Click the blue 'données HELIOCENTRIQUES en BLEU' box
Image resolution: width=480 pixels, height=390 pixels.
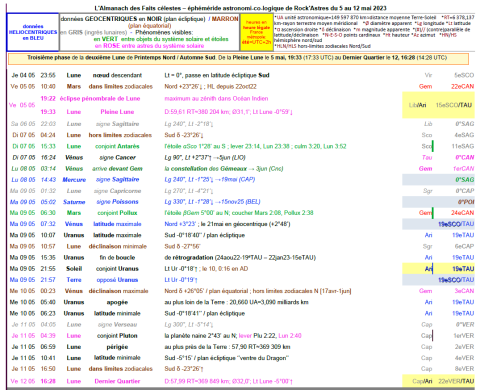[x=33, y=32]
